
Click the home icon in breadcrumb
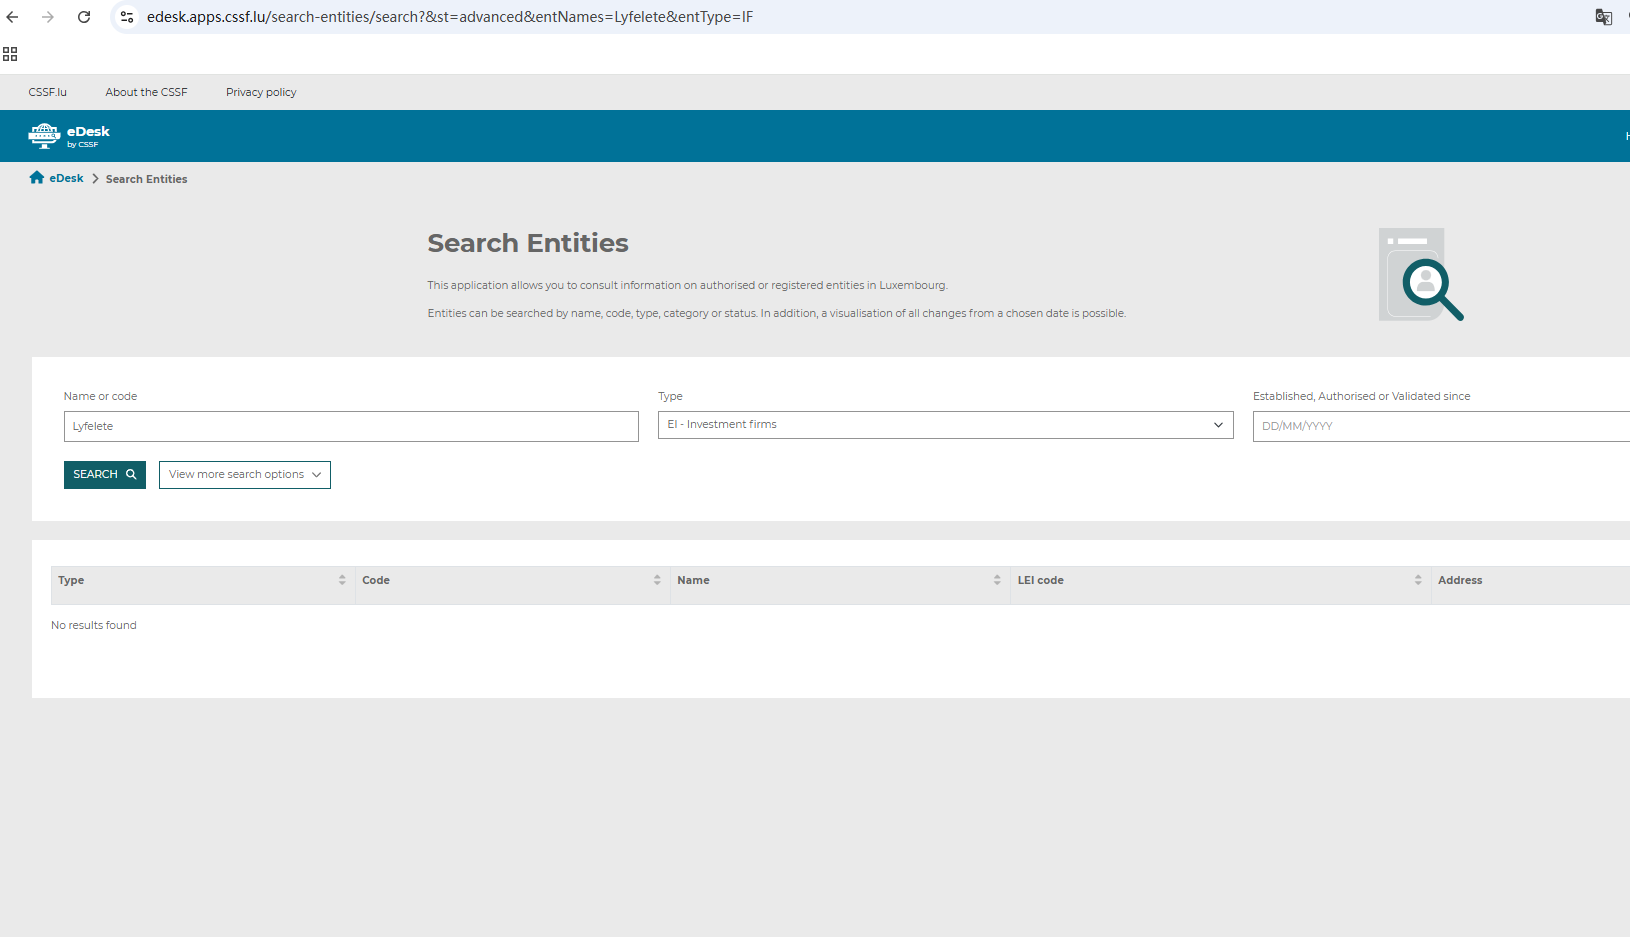37,178
